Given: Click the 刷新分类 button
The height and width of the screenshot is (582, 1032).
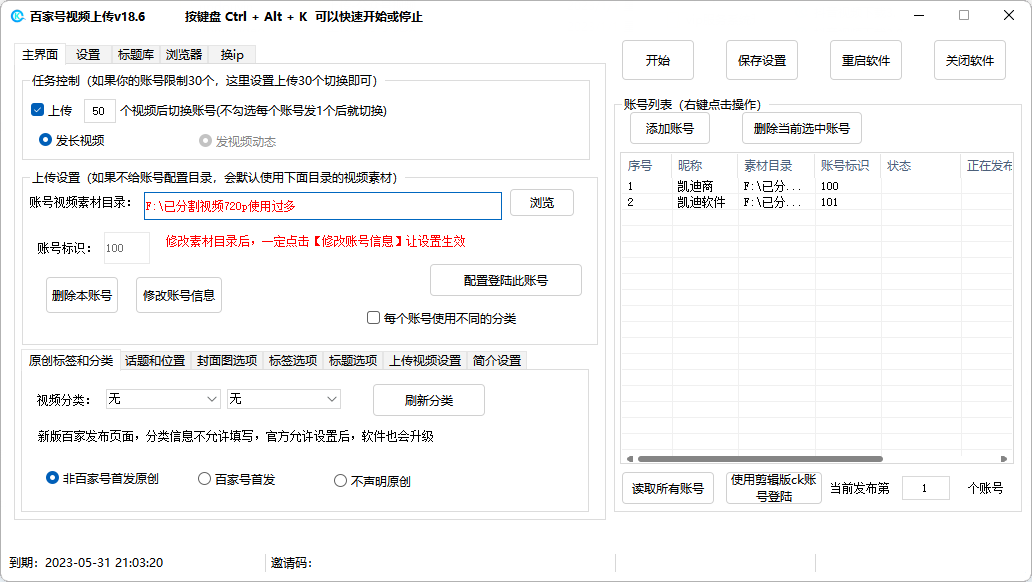Looking at the screenshot, I should click(x=429, y=400).
